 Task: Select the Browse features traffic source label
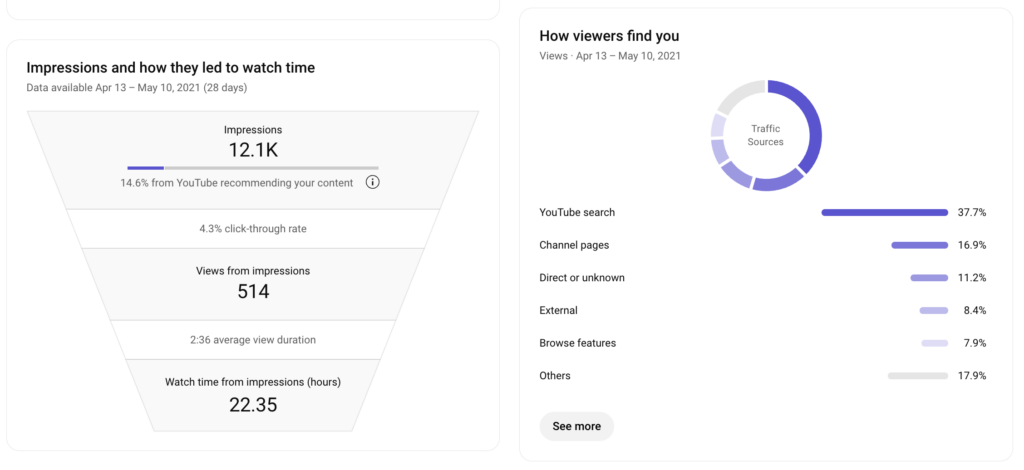pos(577,343)
